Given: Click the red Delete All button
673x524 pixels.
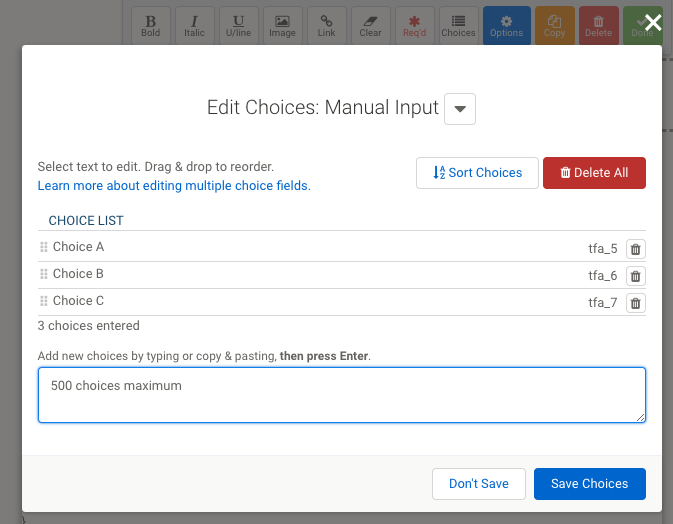Looking at the screenshot, I should (x=594, y=173).
